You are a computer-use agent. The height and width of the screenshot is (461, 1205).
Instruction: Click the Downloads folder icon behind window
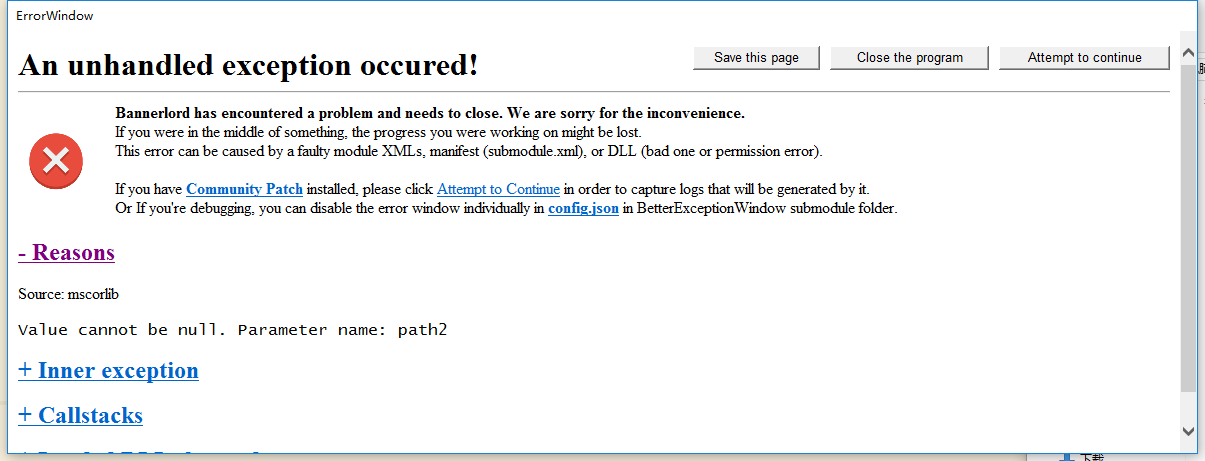click(x=1067, y=456)
